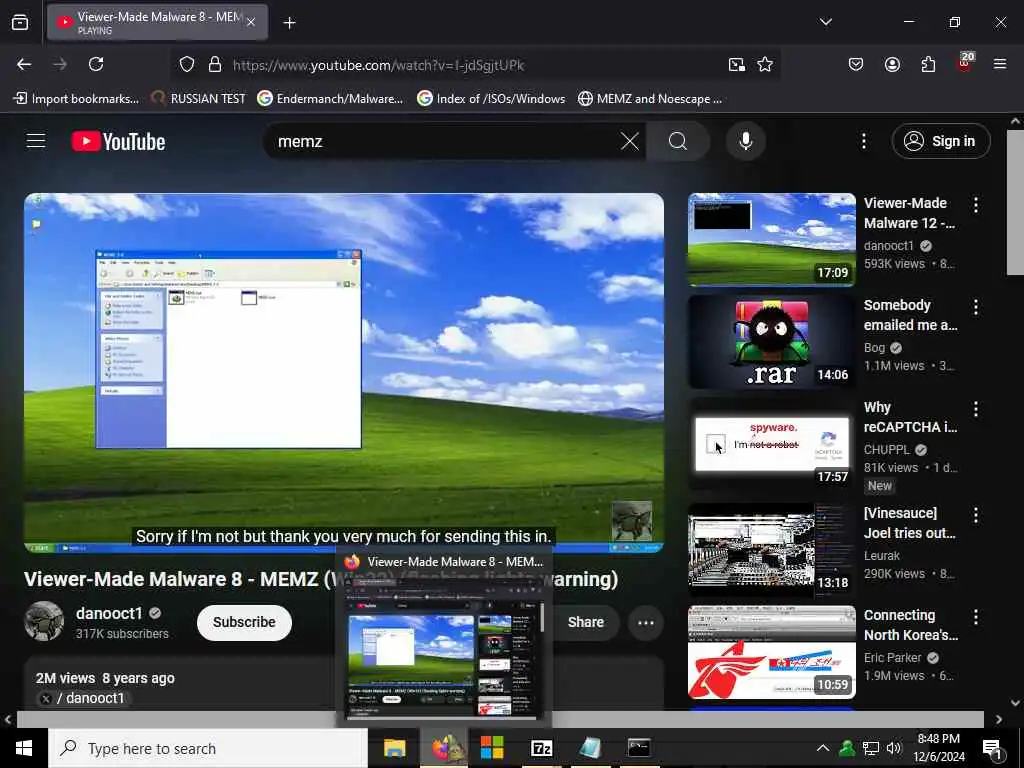Open the extensions puzzle icon
Image resolution: width=1024 pixels, height=768 pixels.
(x=928, y=64)
